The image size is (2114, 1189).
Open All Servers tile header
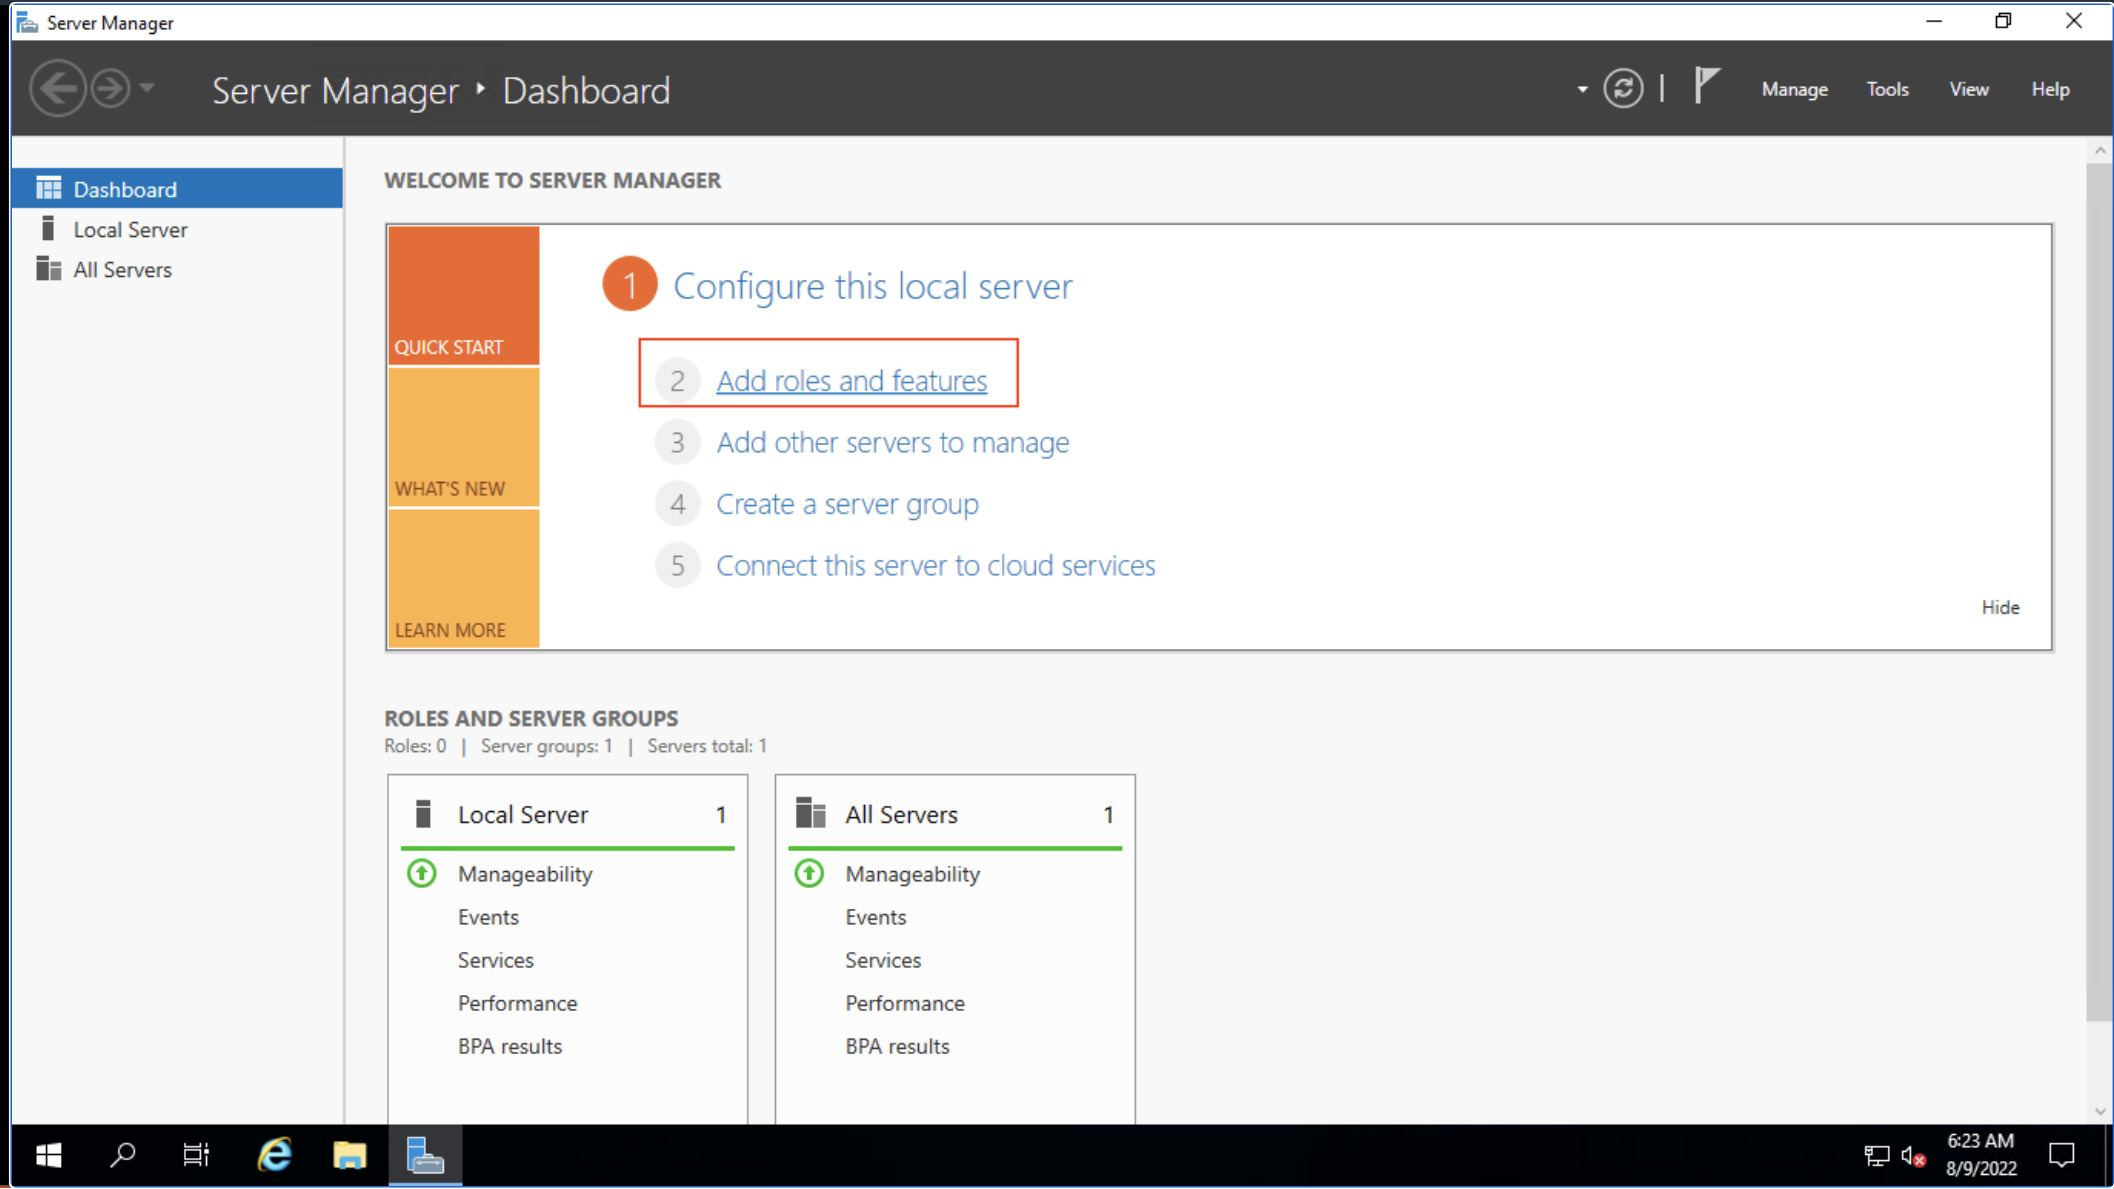[954, 815]
